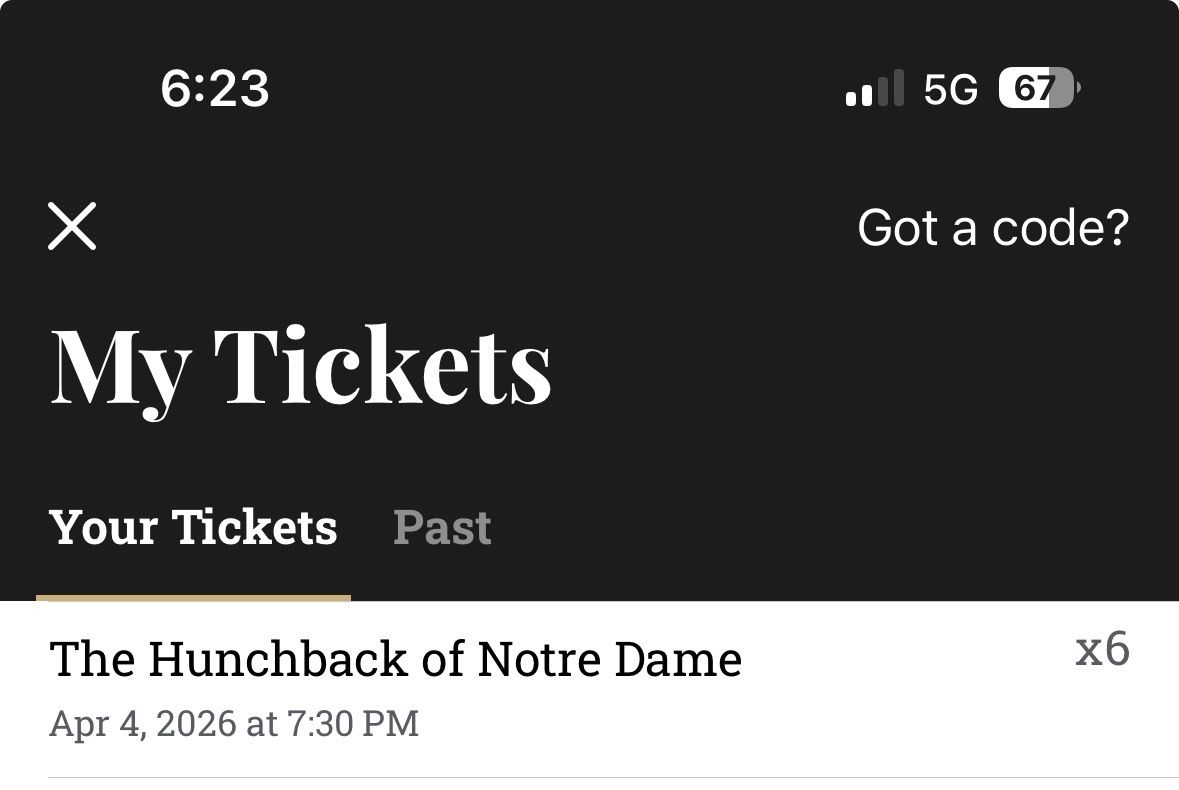Click the gold underline beneath Your Tickets

click(193, 598)
